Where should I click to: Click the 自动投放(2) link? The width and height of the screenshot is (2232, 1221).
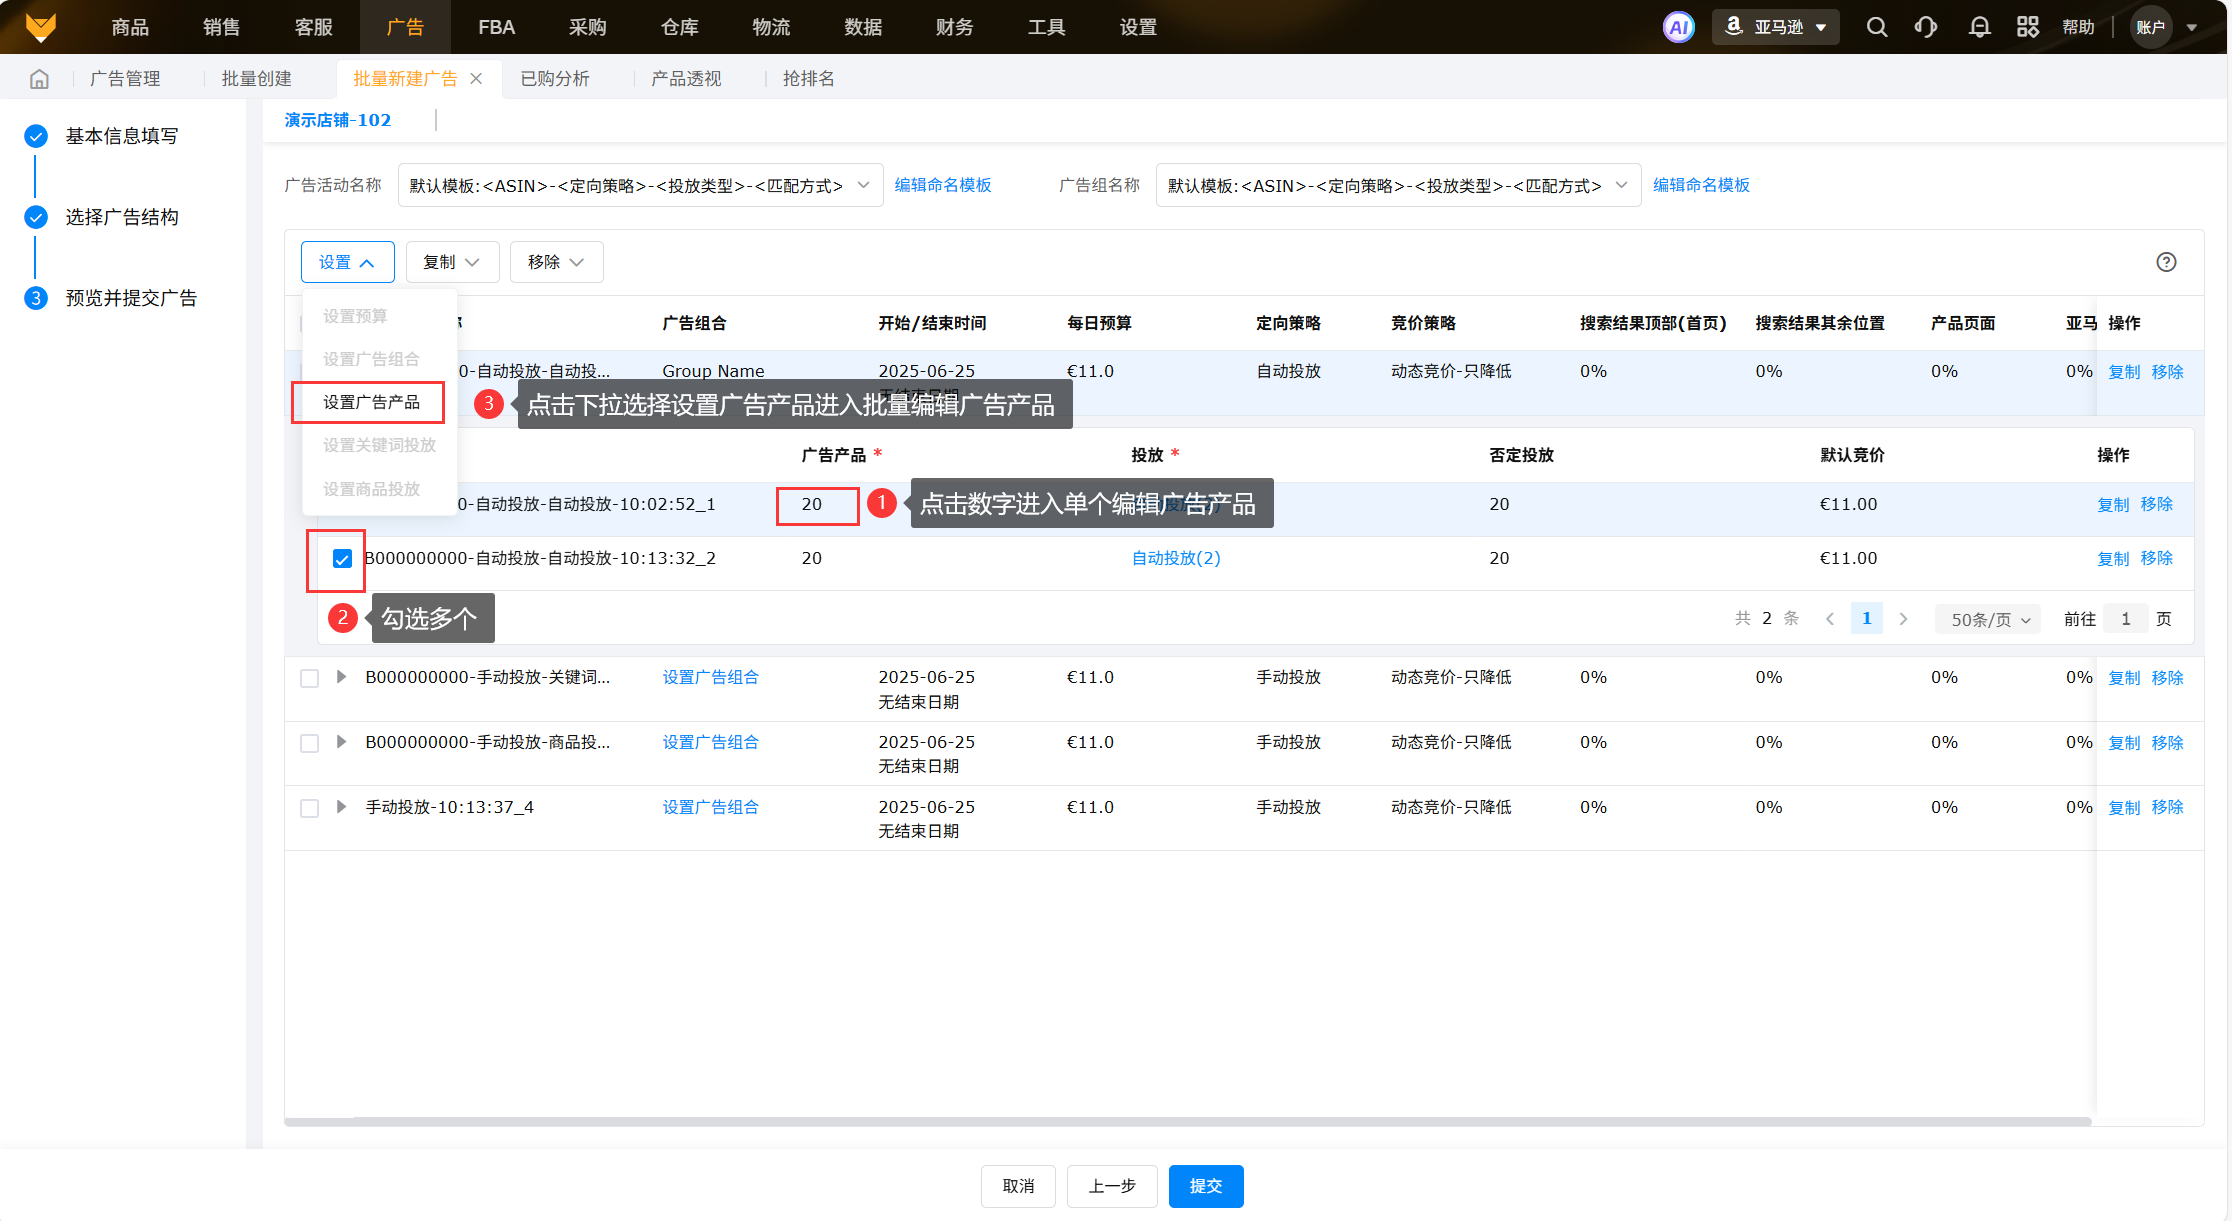pyautogui.click(x=1176, y=558)
